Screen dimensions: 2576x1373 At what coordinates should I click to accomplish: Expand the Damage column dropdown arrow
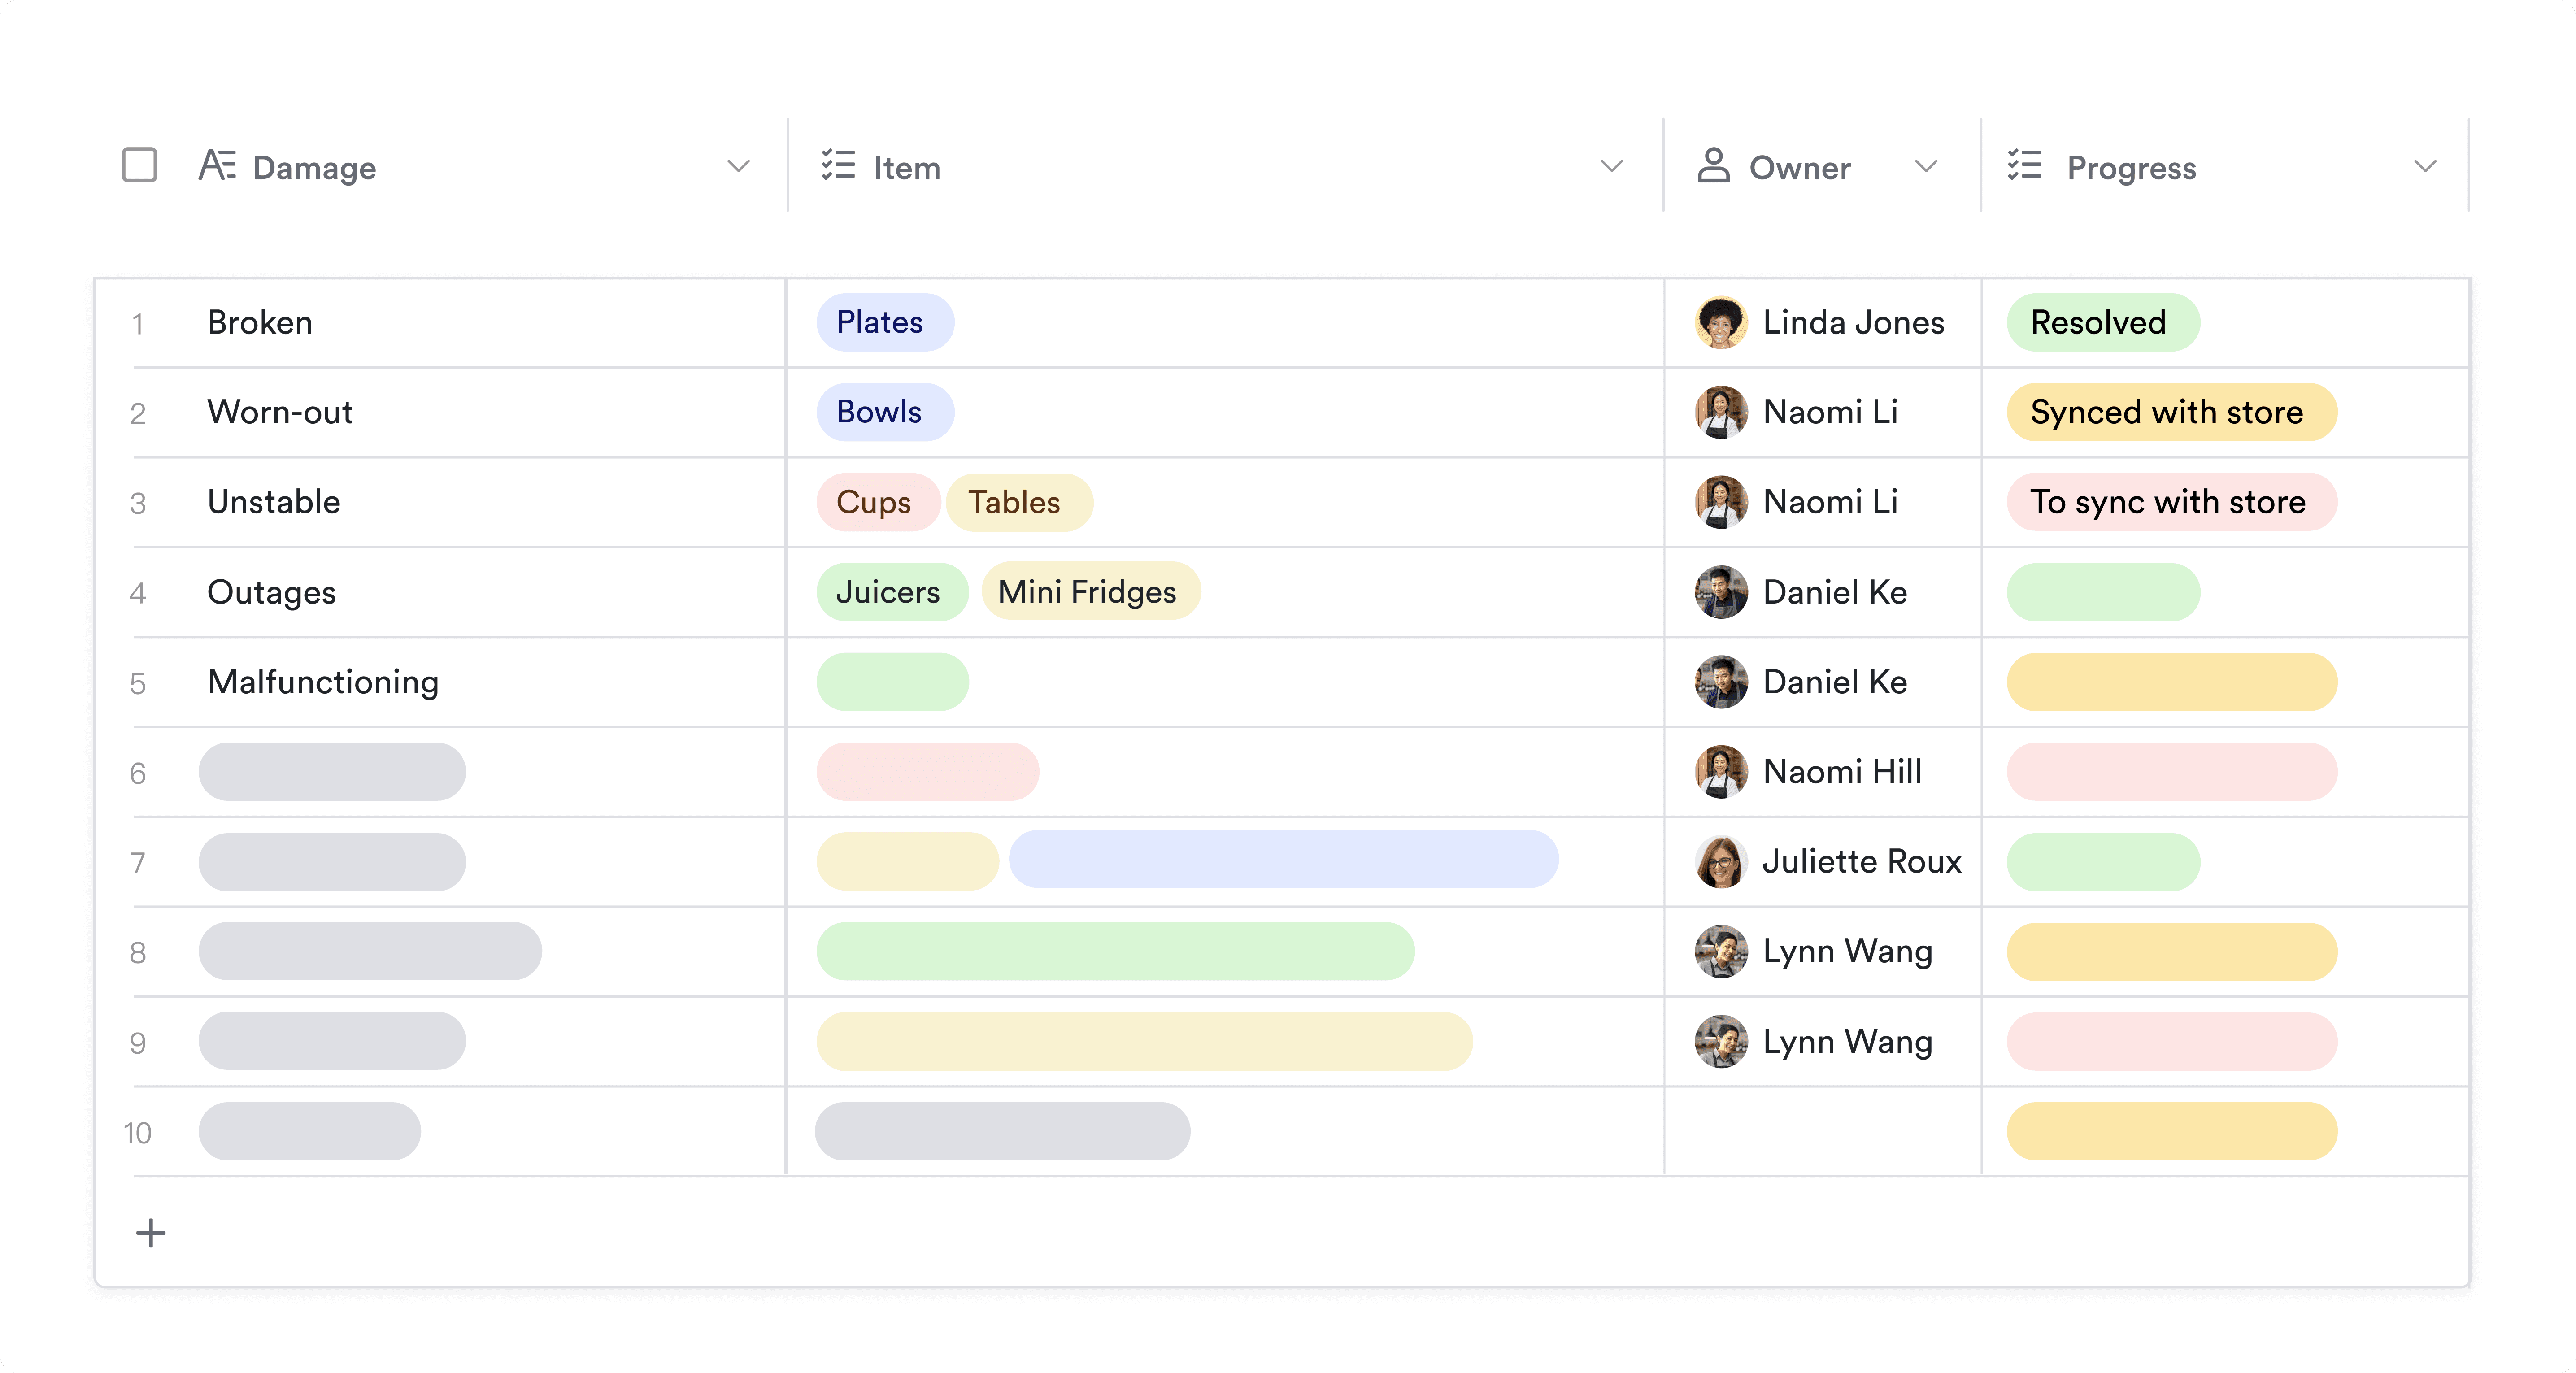coord(738,166)
